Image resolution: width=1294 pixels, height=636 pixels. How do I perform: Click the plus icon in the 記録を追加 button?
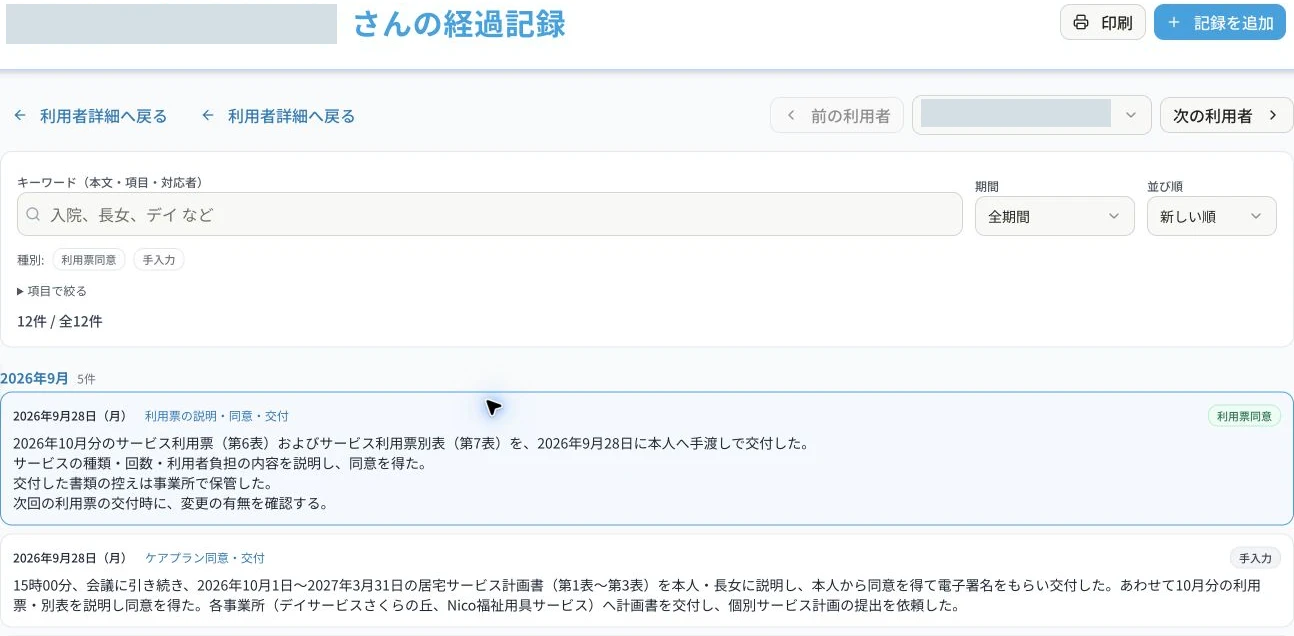pos(1174,22)
